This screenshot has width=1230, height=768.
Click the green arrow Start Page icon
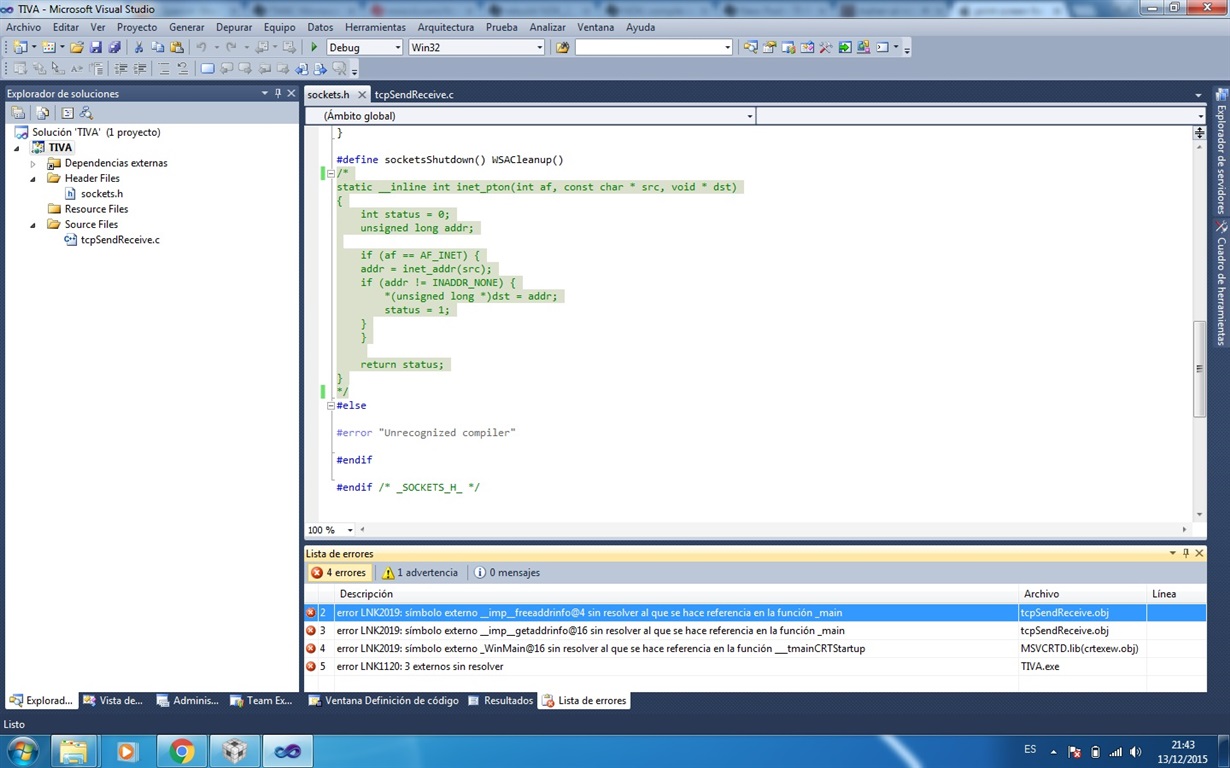[x=845, y=47]
